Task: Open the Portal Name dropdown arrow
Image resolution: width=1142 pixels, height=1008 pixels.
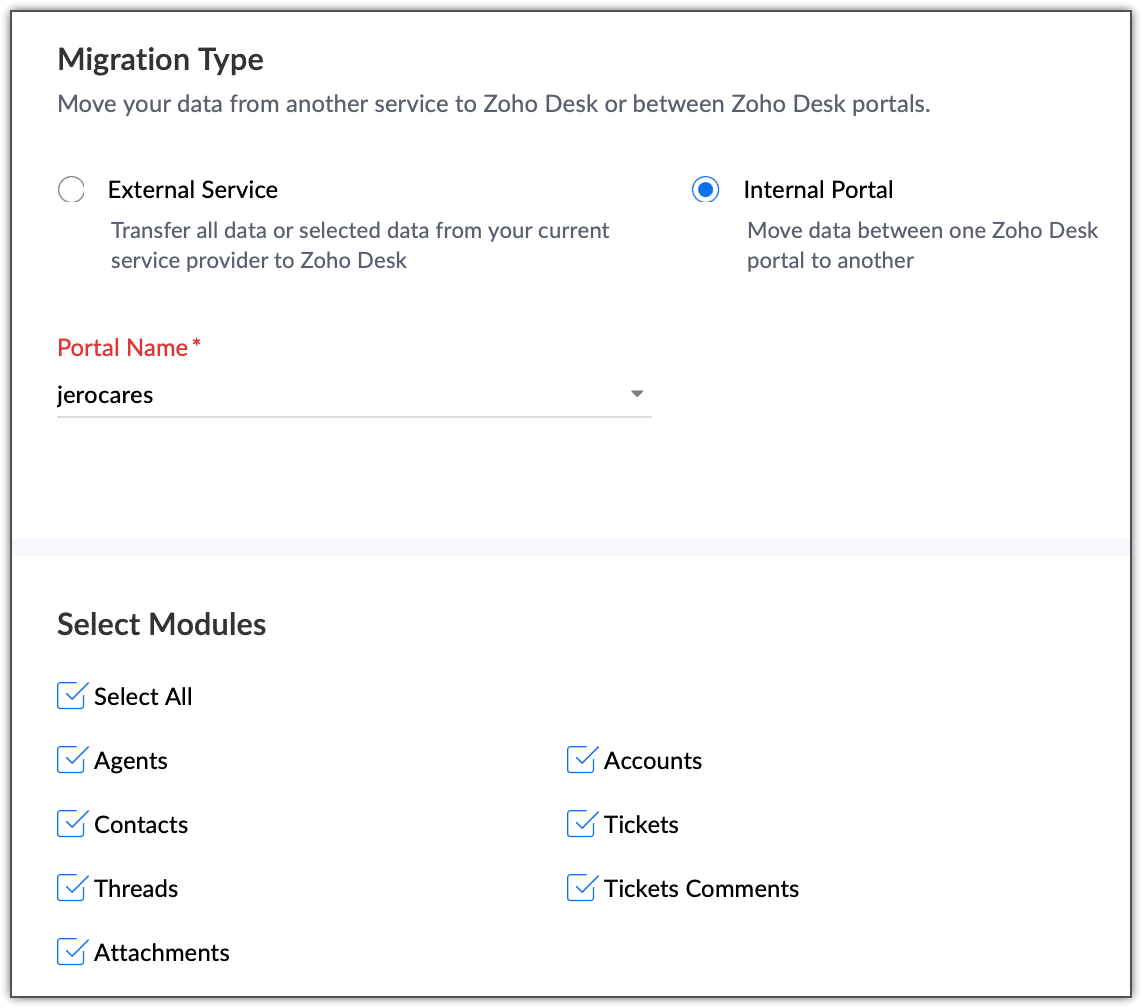Action: point(637,394)
